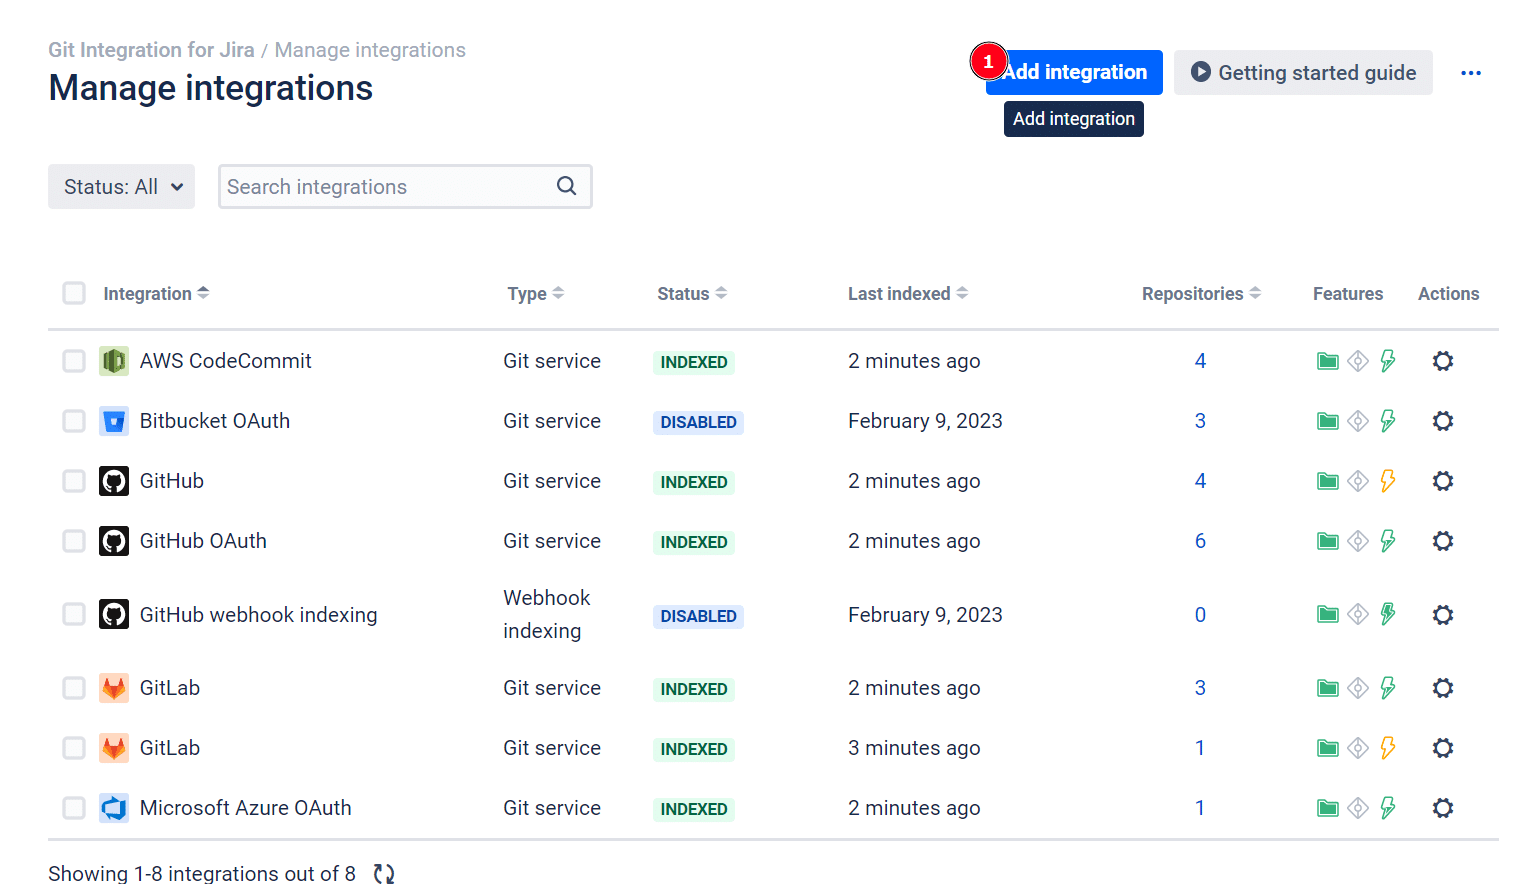Open the gear actions menu for AWS CodeCommit
Image resolution: width=1529 pixels, height=884 pixels.
1442,361
